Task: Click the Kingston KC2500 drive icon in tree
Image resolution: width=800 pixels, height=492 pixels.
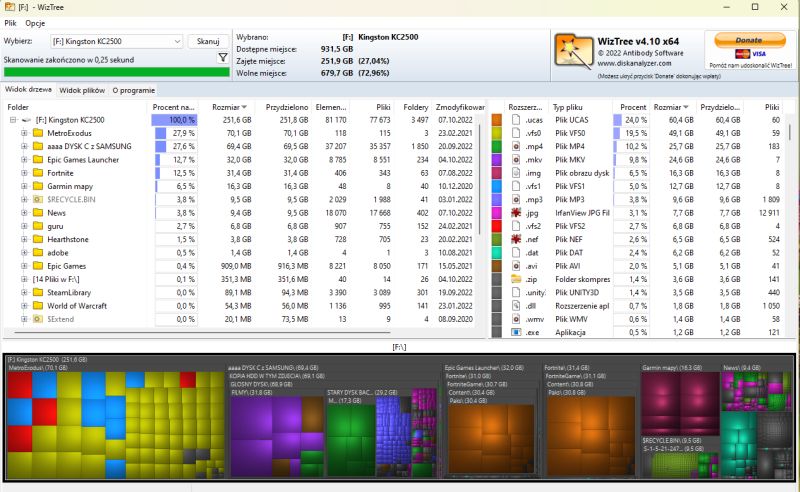Action: click(26, 120)
